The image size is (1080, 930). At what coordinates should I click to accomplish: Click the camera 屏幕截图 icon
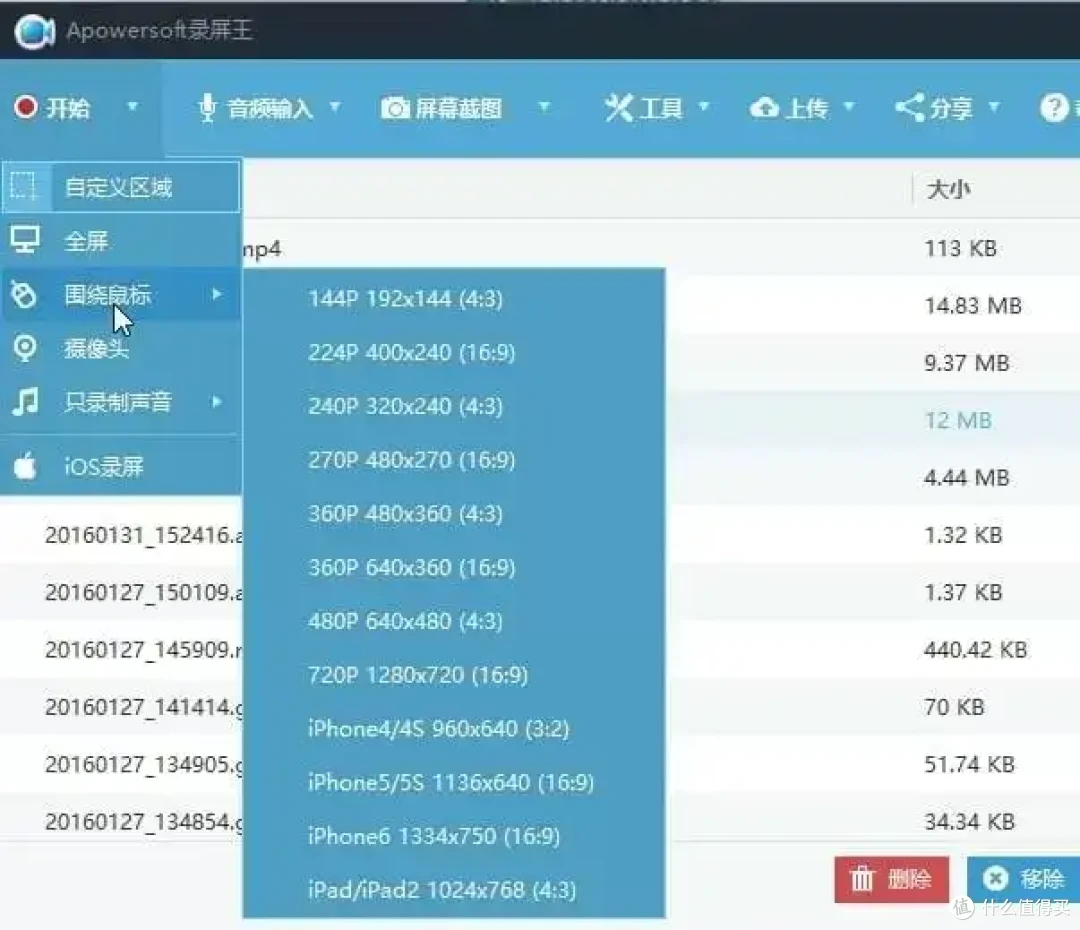(x=395, y=108)
